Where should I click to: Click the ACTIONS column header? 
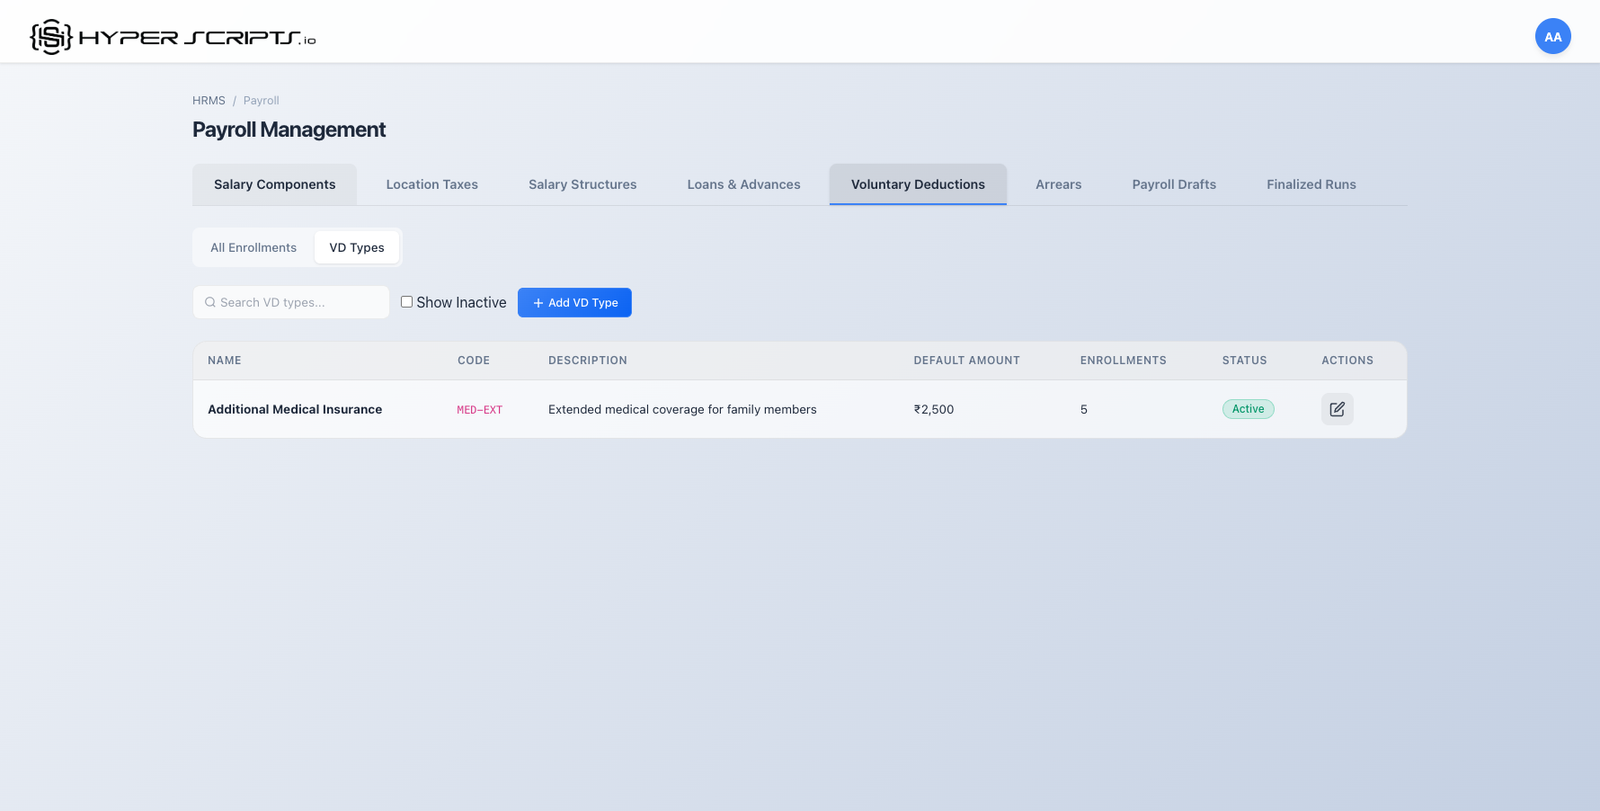(x=1347, y=360)
